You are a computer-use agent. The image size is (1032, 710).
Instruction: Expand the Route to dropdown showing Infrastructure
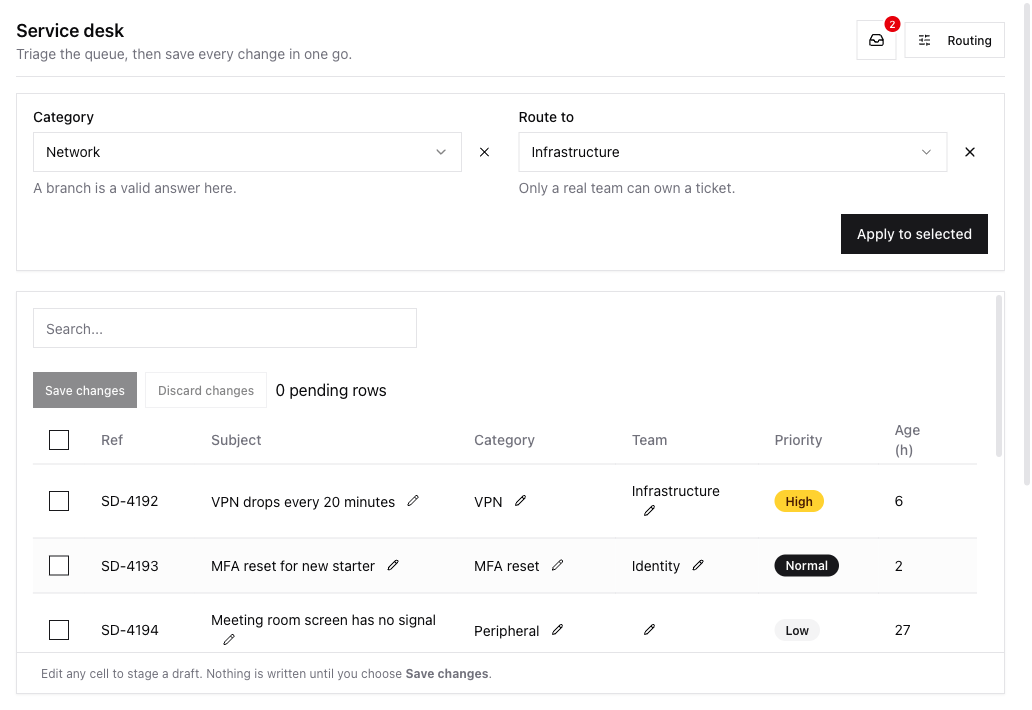click(733, 152)
